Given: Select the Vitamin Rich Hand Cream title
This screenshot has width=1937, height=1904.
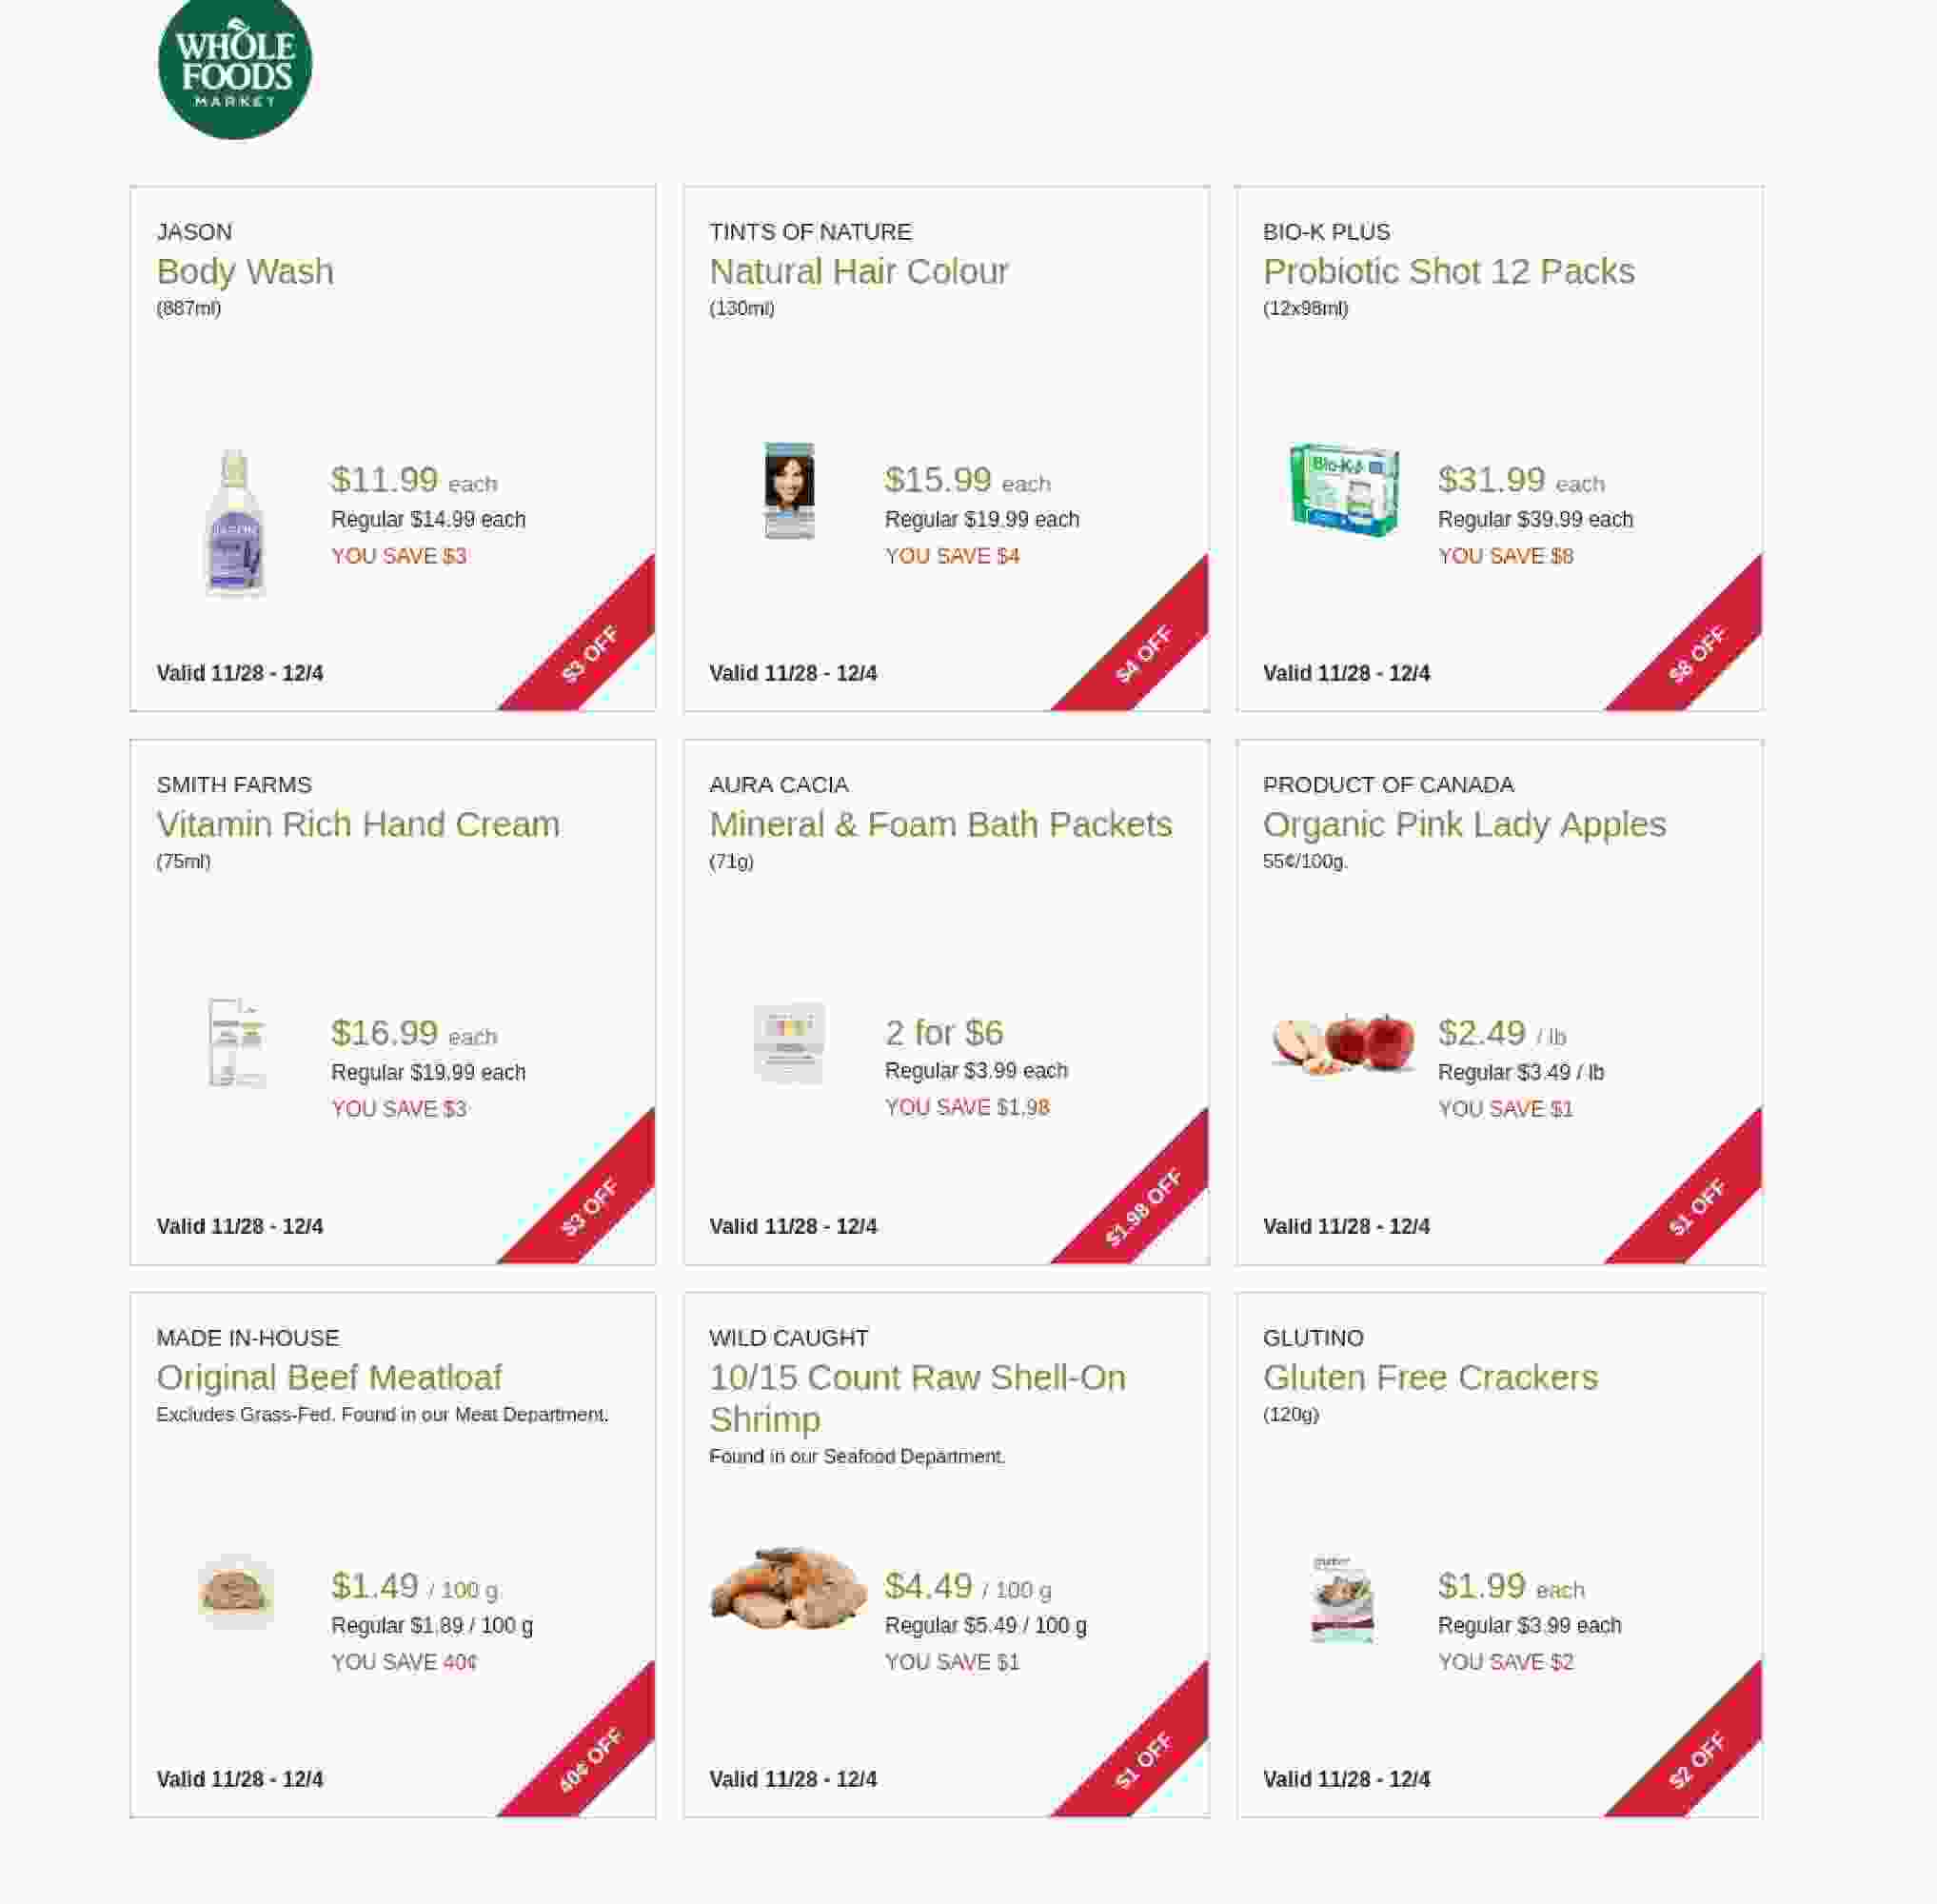Looking at the screenshot, I should pos(358,824).
